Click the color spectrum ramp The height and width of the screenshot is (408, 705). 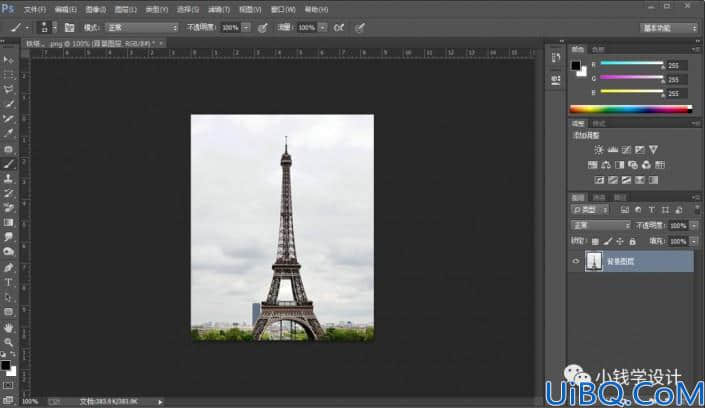tap(631, 109)
